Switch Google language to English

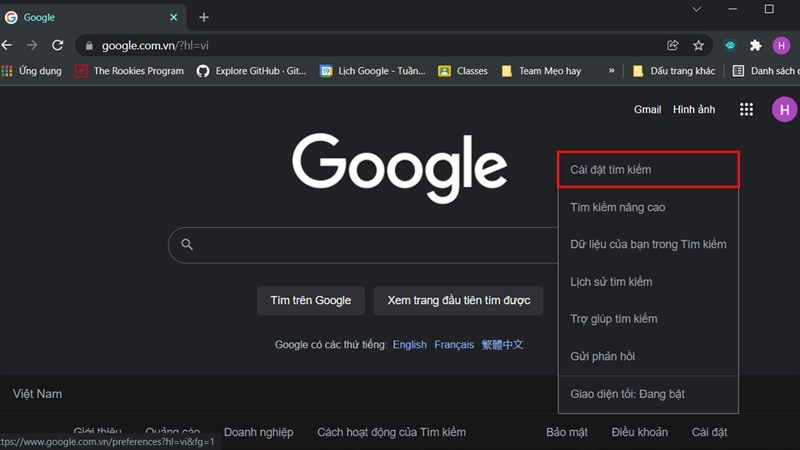pos(409,345)
